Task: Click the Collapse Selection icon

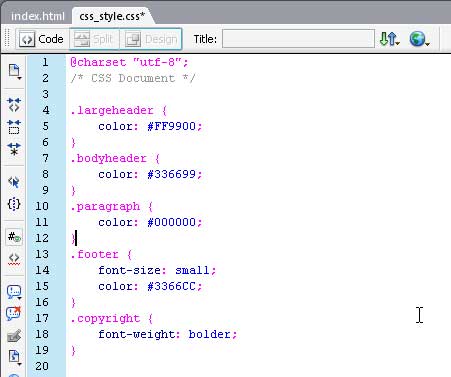Action: tap(14, 127)
